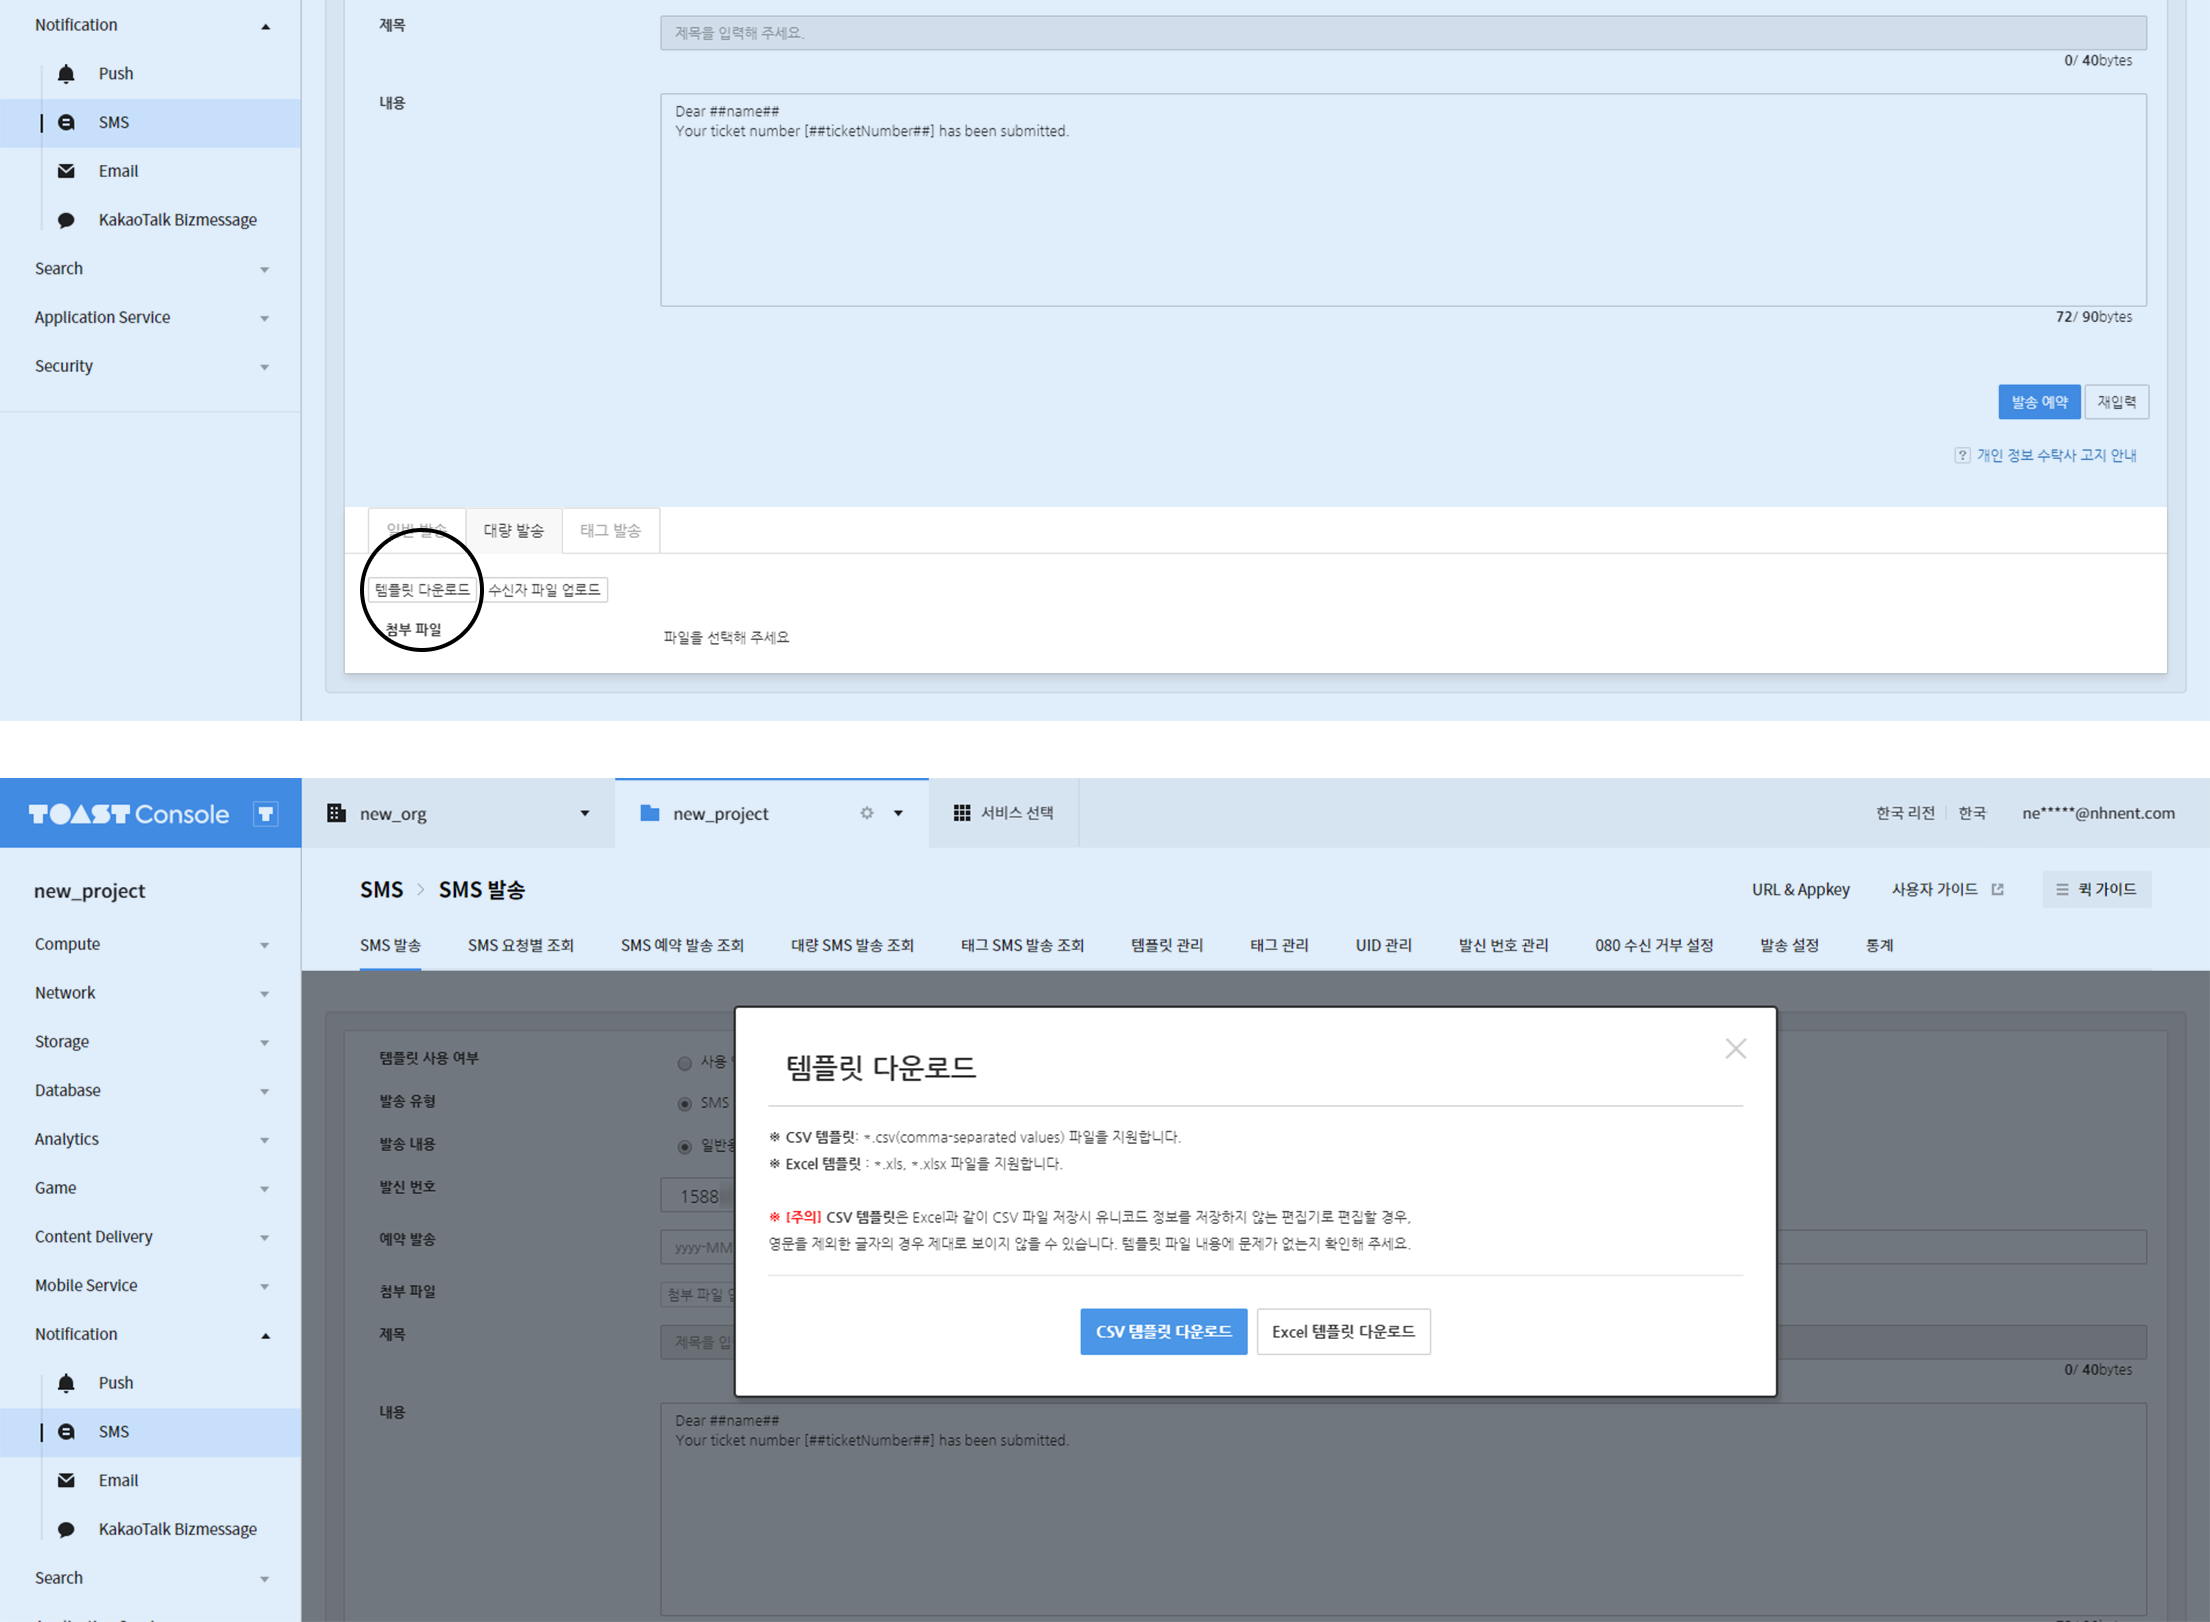2210x1622 pixels.
Task: Switch to the 대량 SMS 발송 조회 tab
Action: (x=852, y=945)
